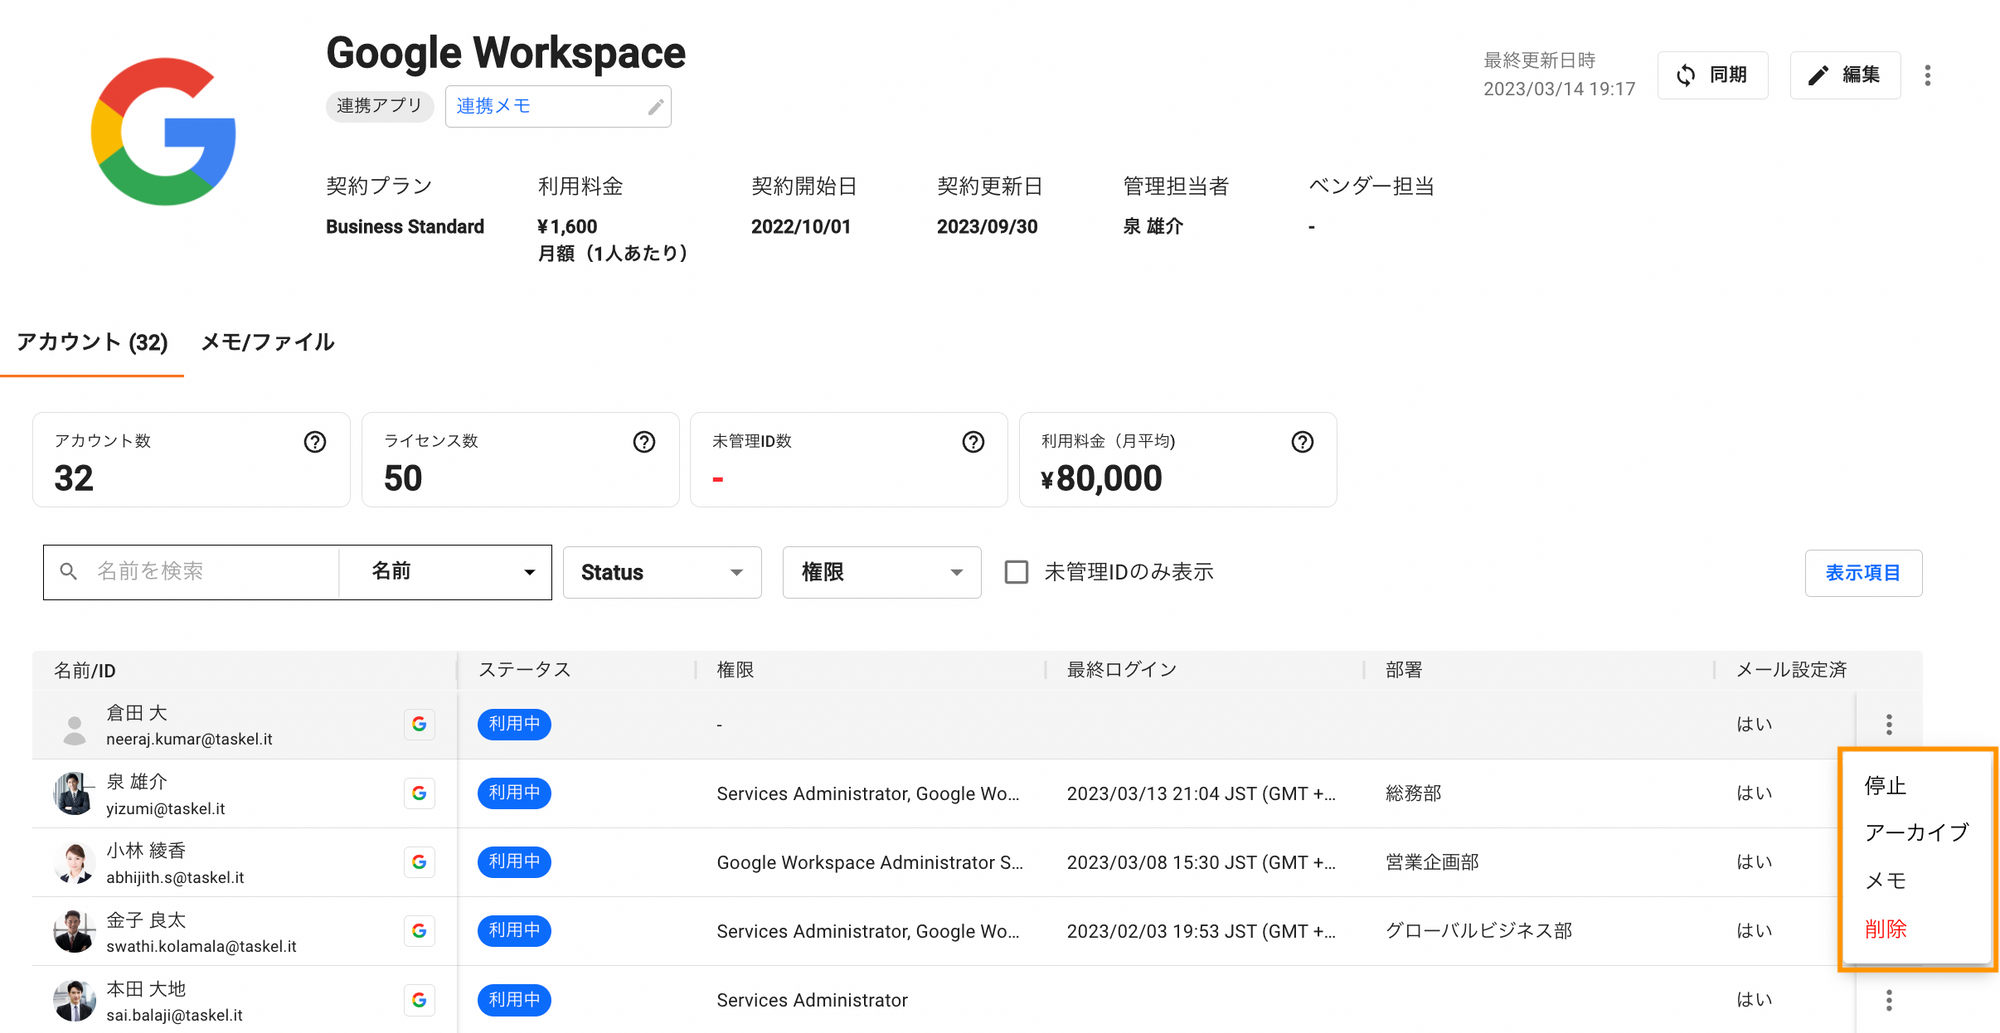Image resolution: width=2000 pixels, height=1033 pixels.
Task: Click 利用中 status badge for 小林 綾香
Action: point(514,862)
